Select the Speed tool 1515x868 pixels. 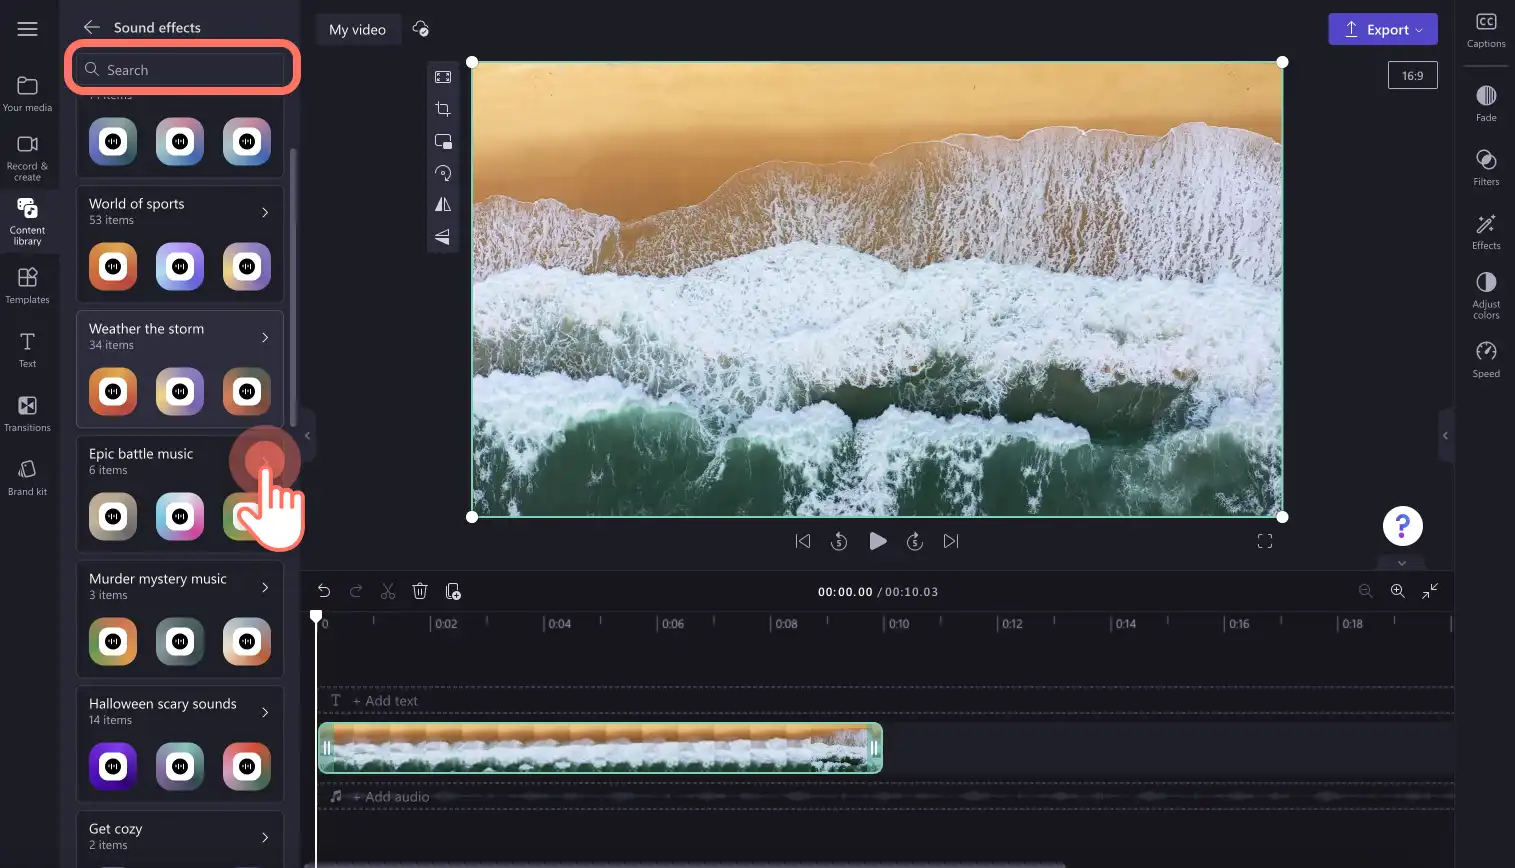click(x=1486, y=359)
